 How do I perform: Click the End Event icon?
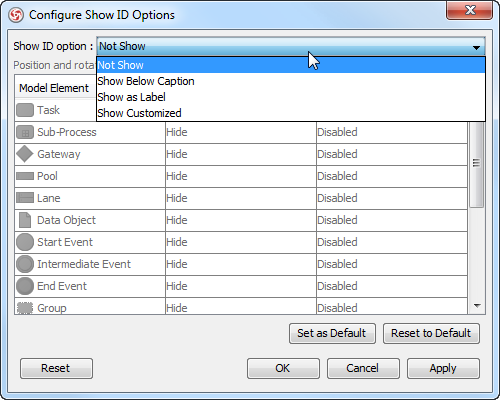pos(25,286)
